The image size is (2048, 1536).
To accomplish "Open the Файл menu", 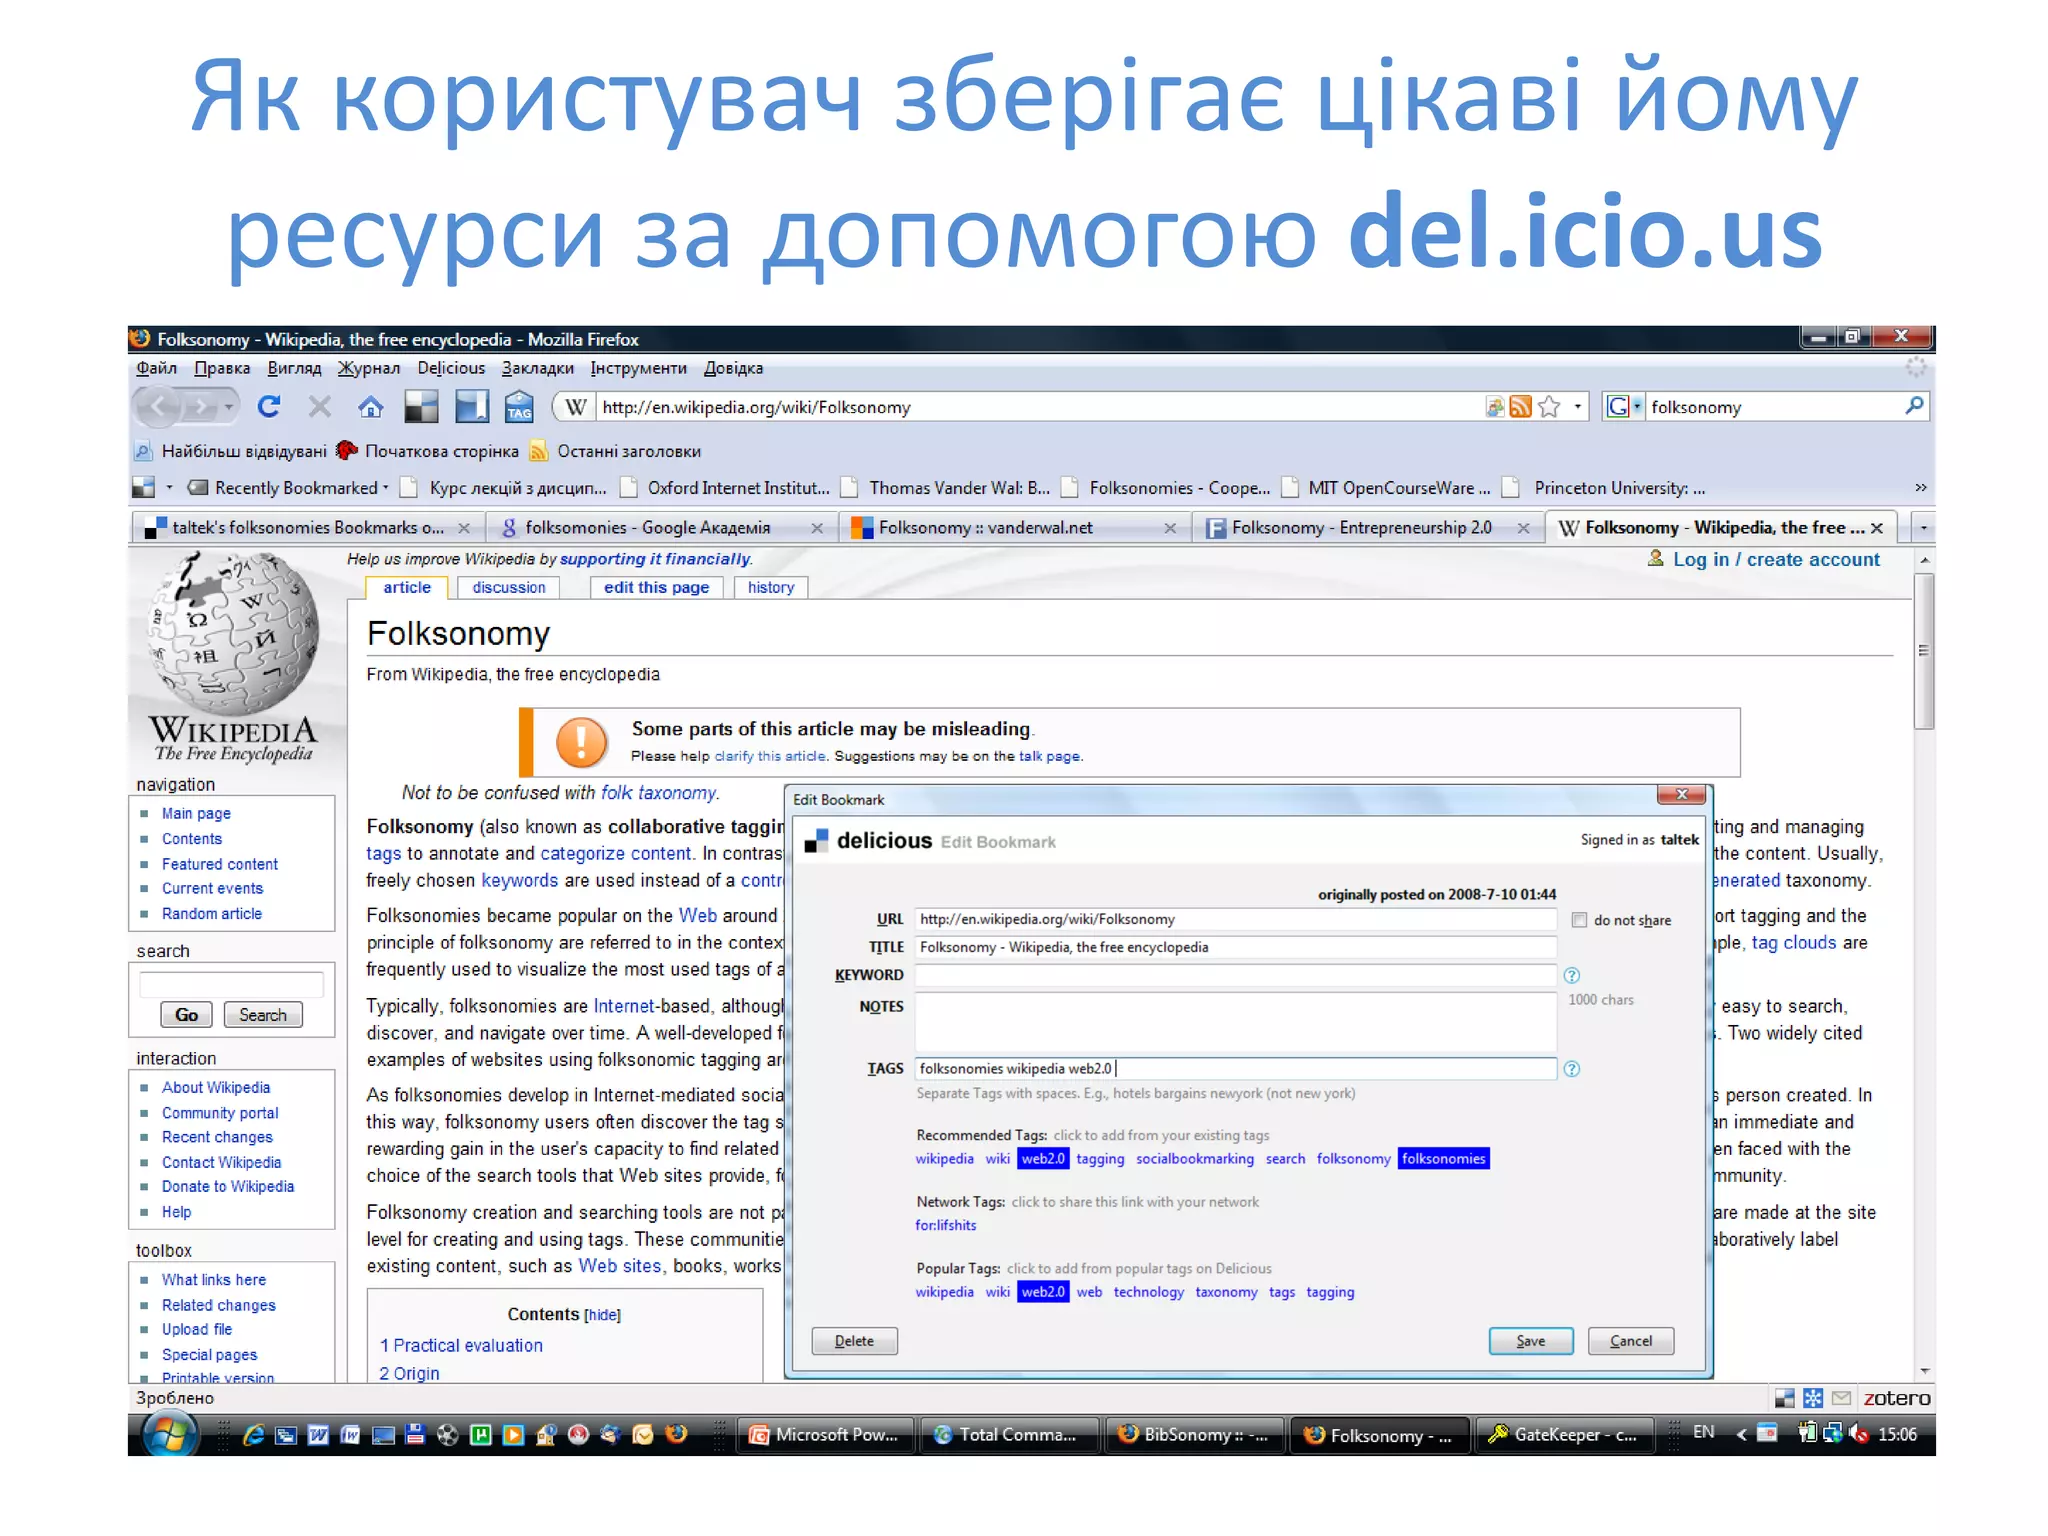I will tap(156, 368).
